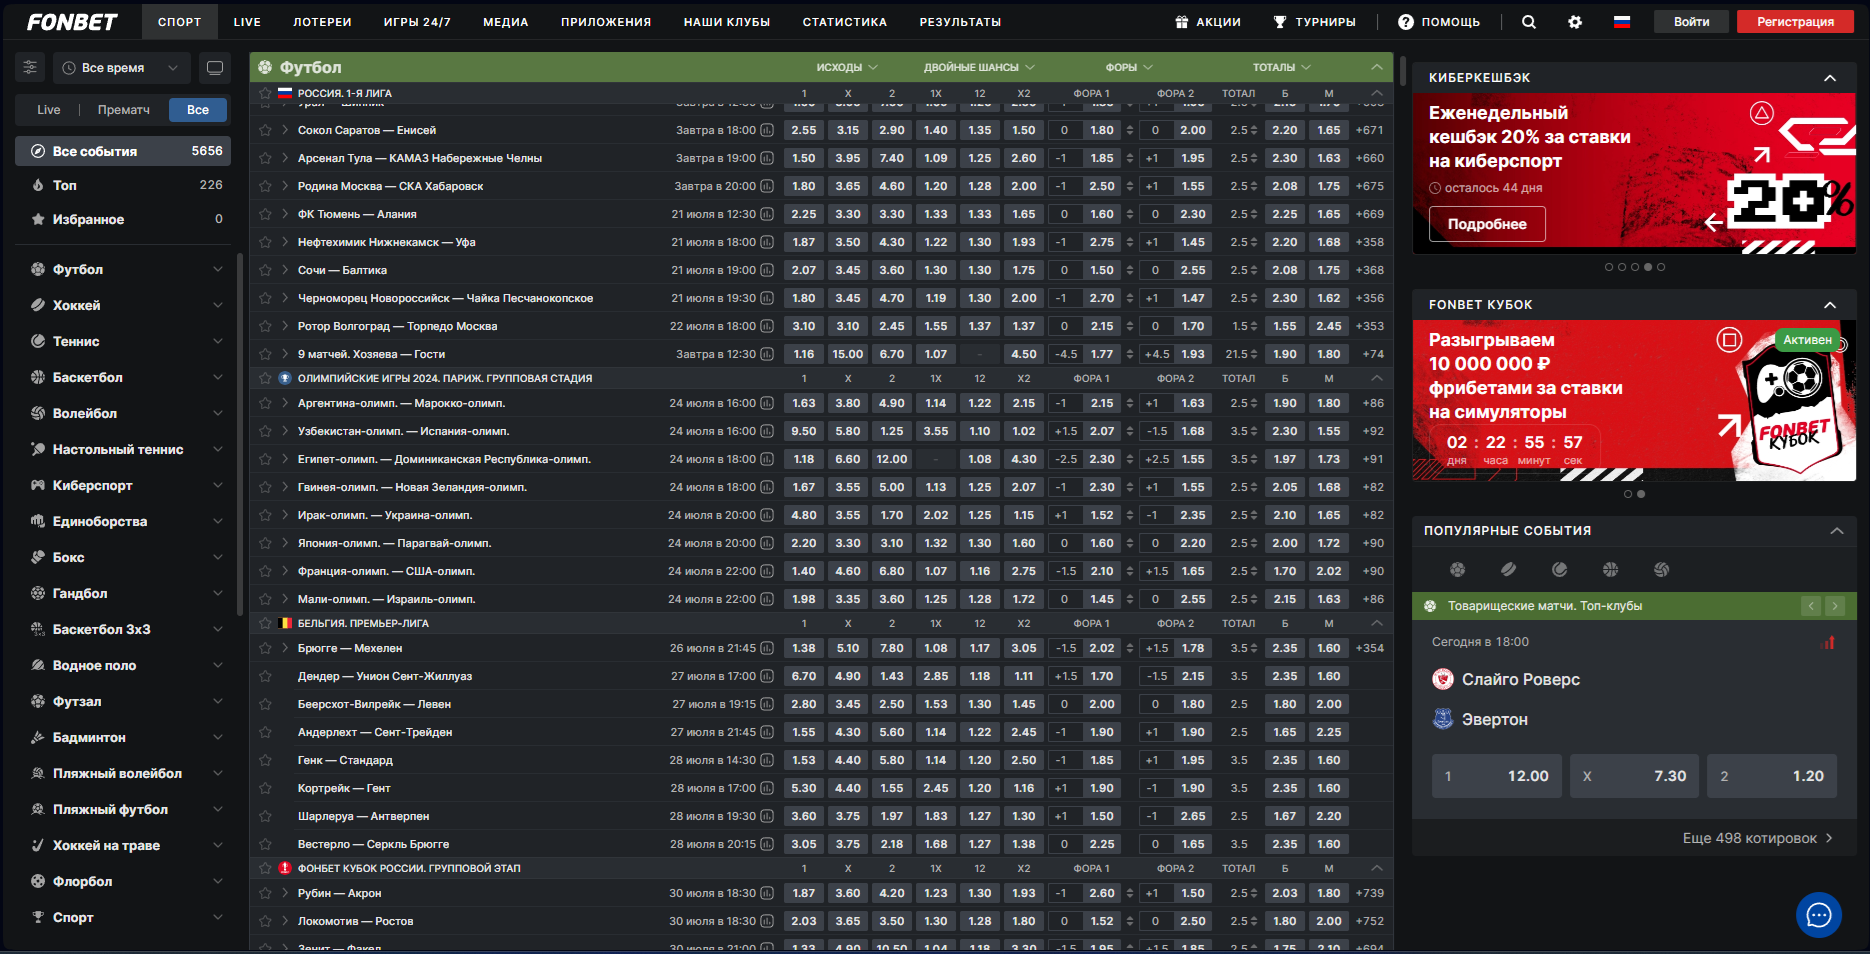The width and height of the screenshot is (1870, 954).
Task: Click the Бокс glove sidebar icon
Action: coord(38,557)
